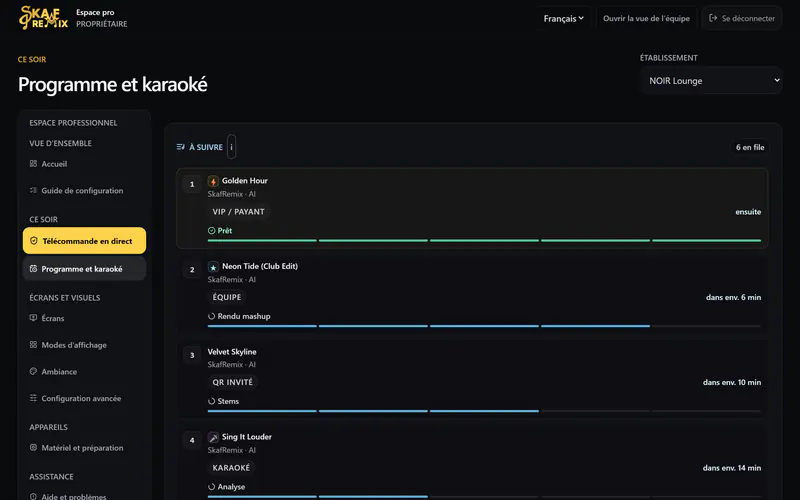The width and height of the screenshot is (800, 500).
Task: Click the queue number 3 badge
Action: point(192,355)
